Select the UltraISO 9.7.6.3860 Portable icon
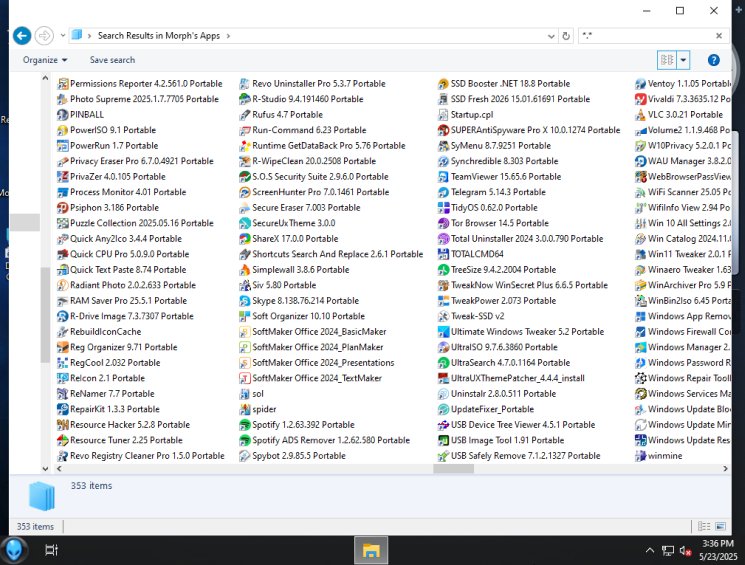This screenshot has width=745, height=565. 443,347
